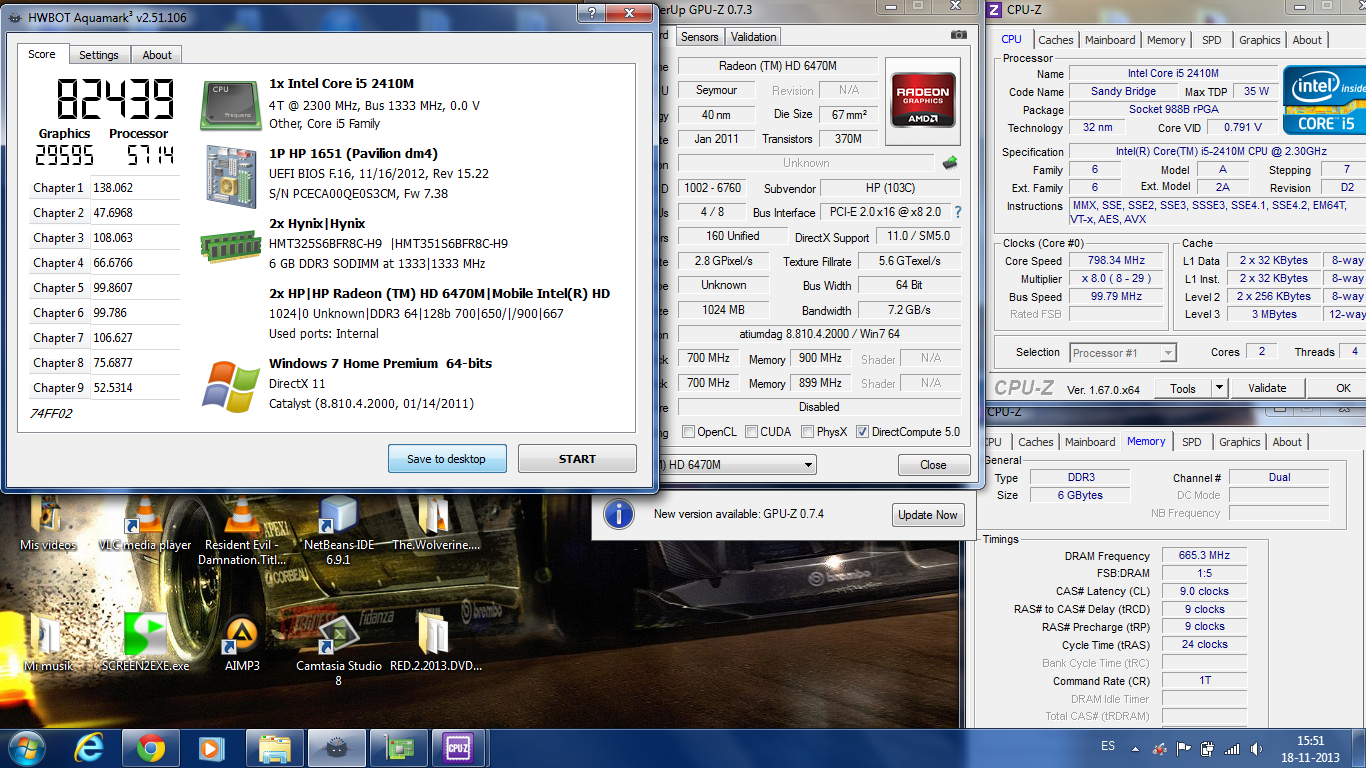Switch to Aquamark Settings tab
This screenshot has height=768, width=1366.
coord(99,55)
